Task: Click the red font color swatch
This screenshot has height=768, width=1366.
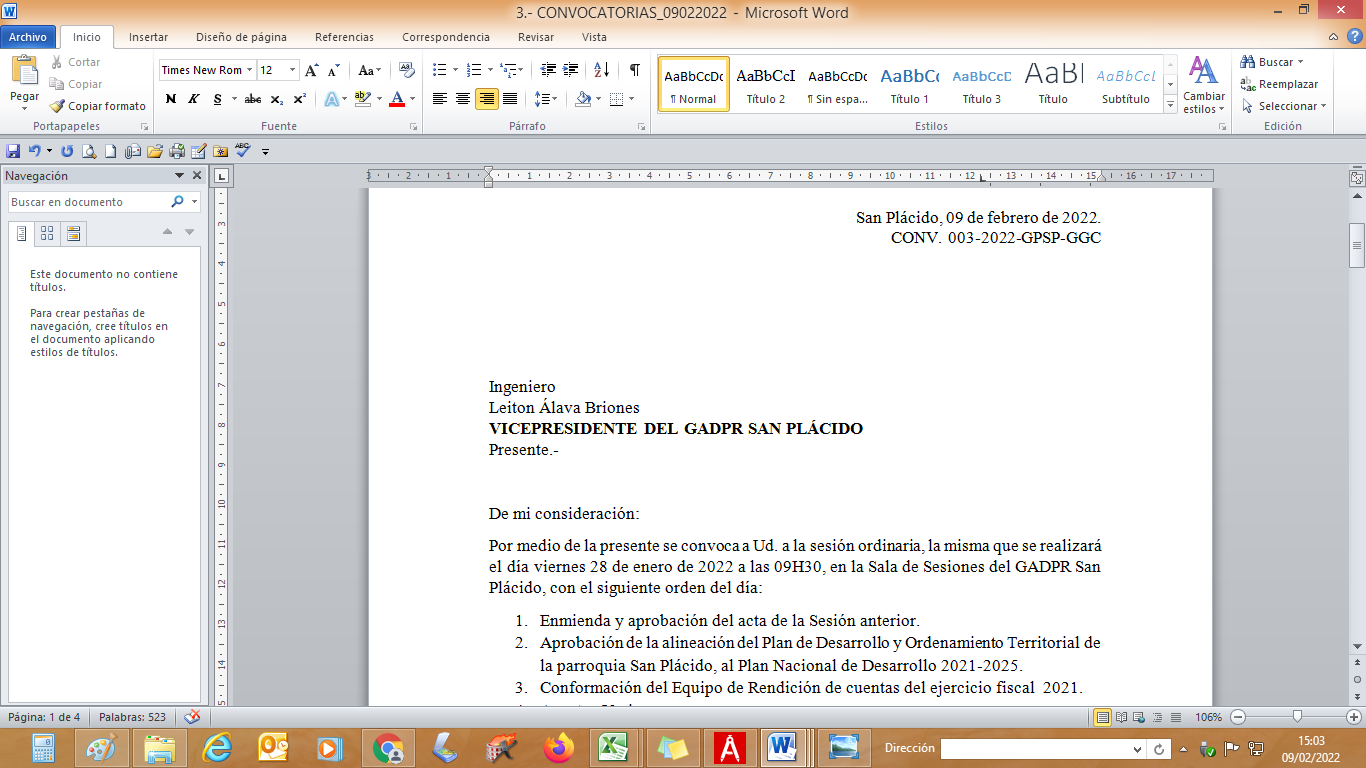Action: (x=397, y=99)
